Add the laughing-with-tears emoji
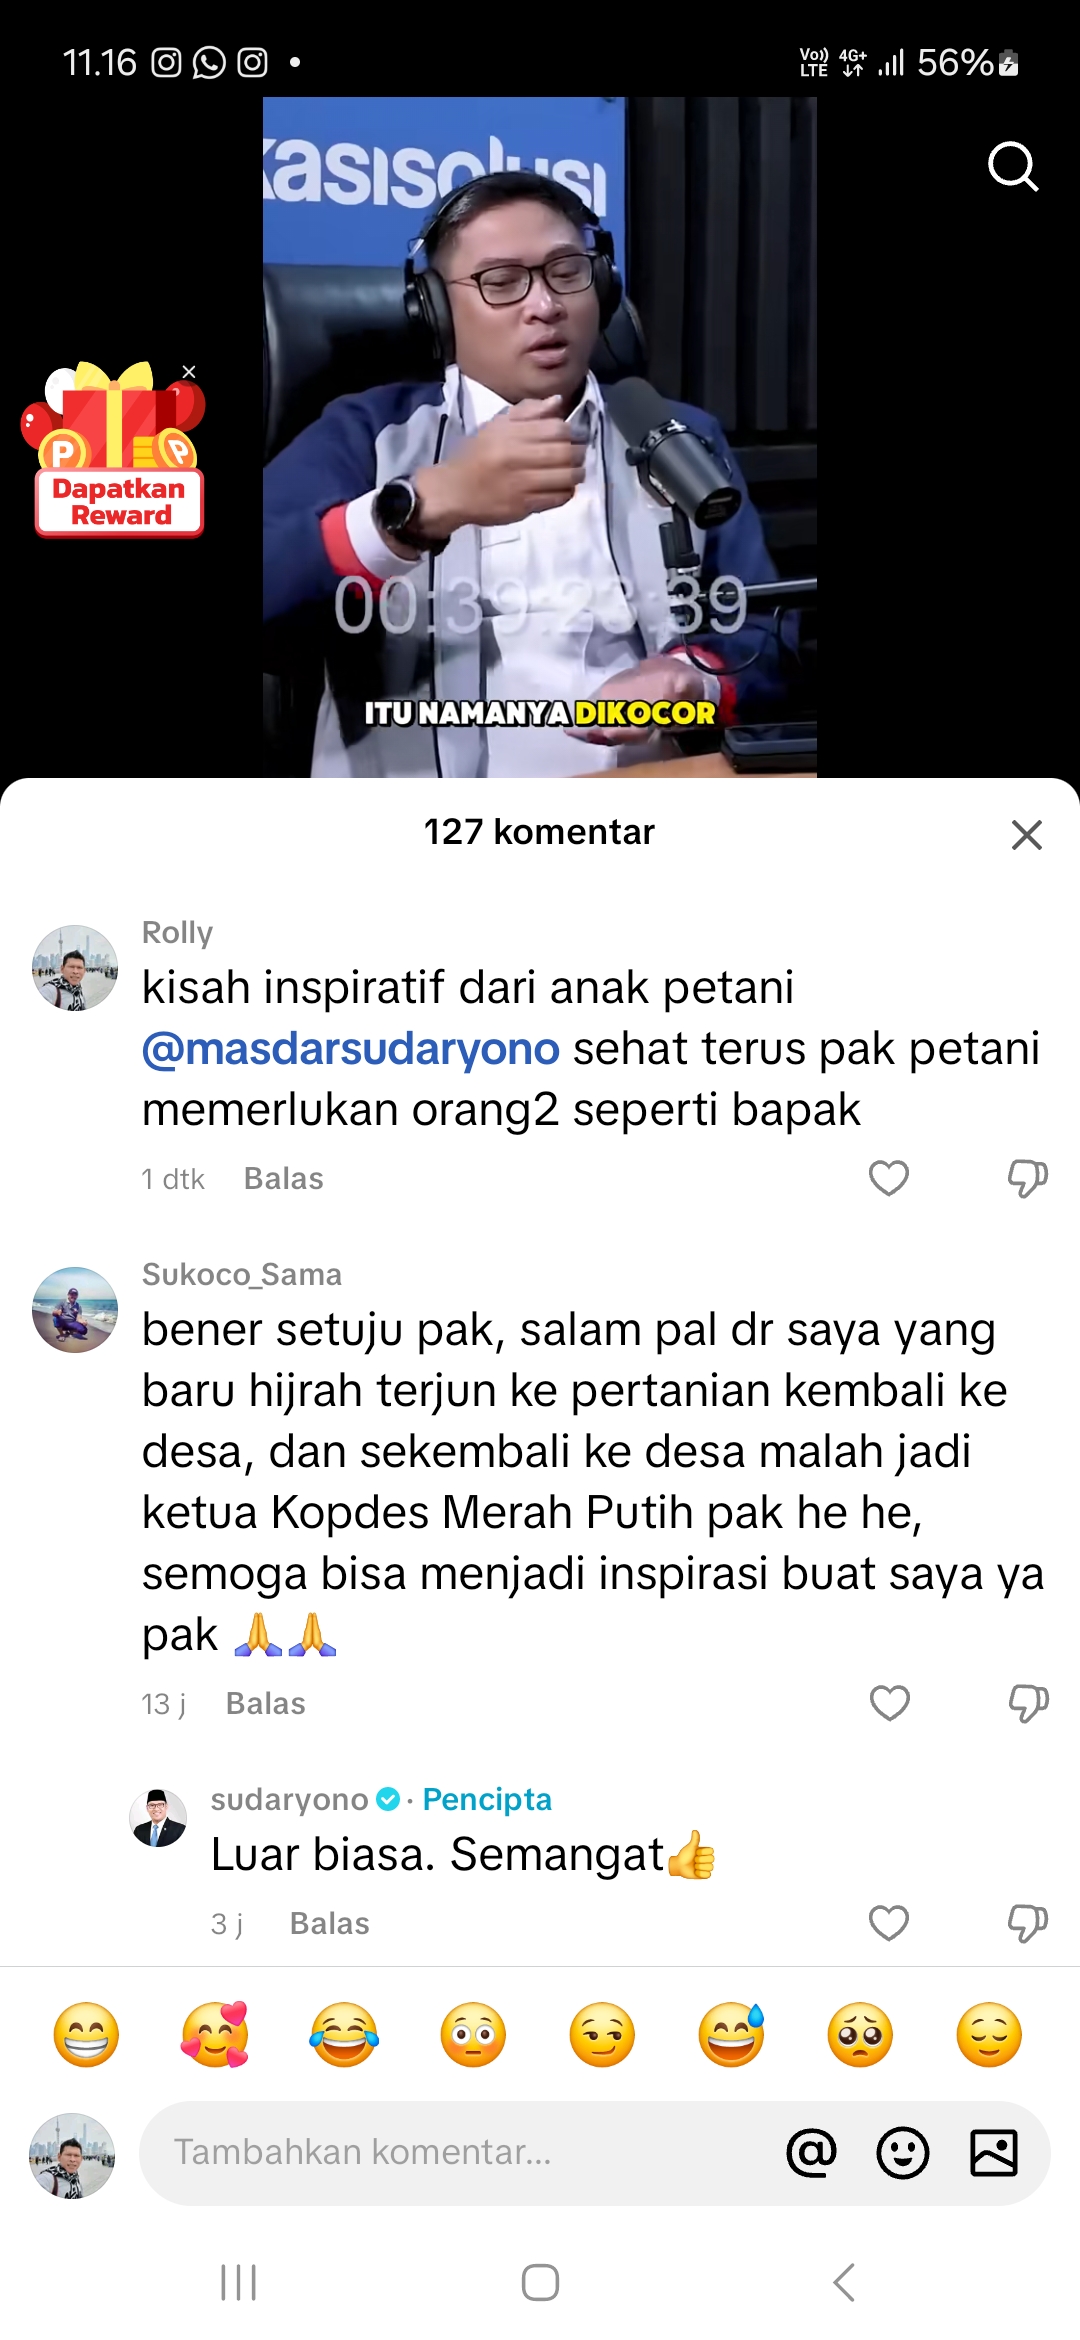1080x2340 pixels. pos(344,2035)
